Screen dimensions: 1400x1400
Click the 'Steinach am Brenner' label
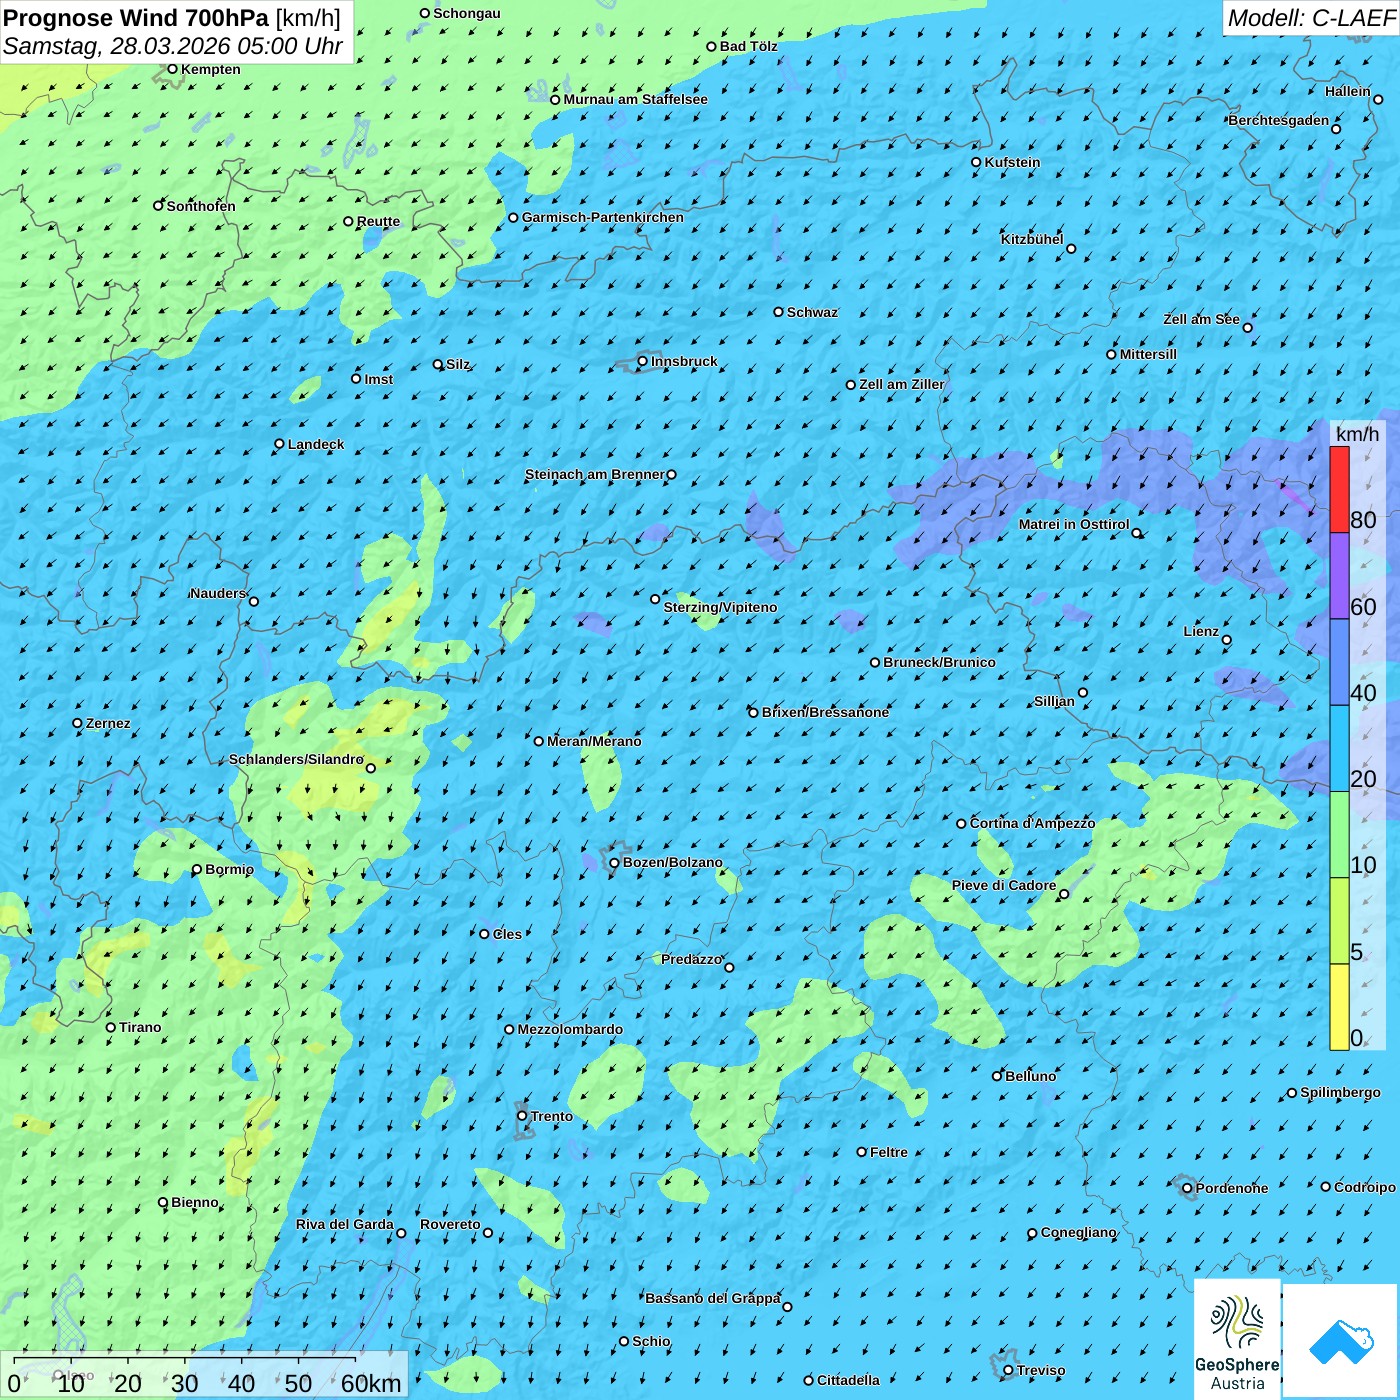pos(594,474)
